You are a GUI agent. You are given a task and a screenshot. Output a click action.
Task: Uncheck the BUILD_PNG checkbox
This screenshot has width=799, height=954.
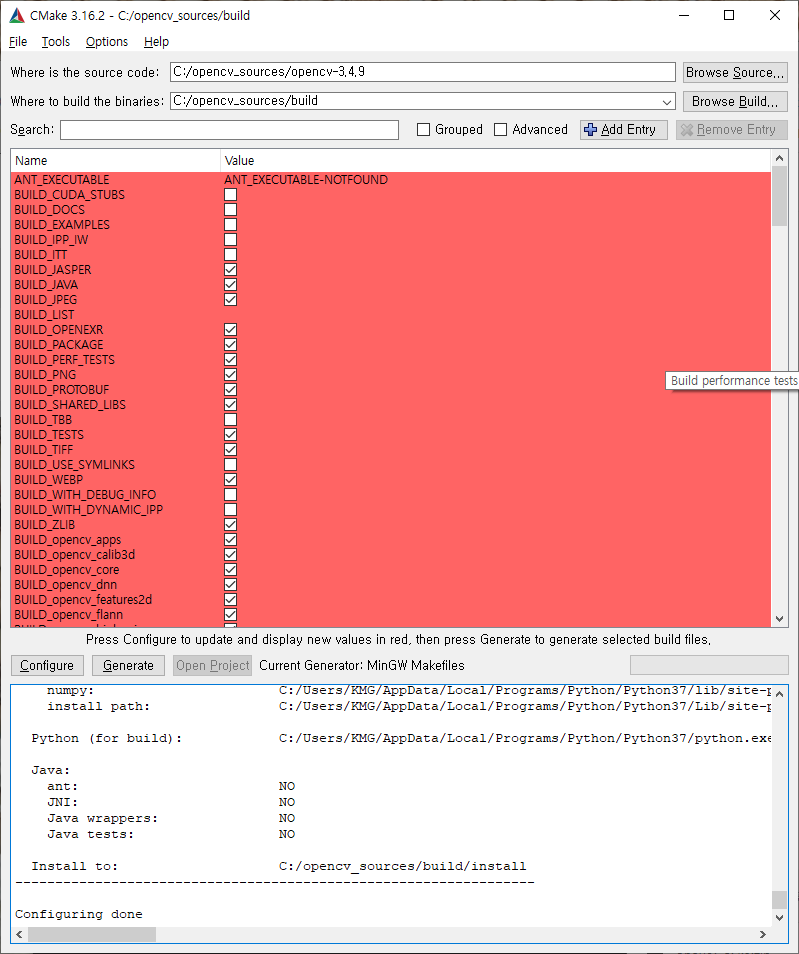pyautogui.click(x=231, y=375)
